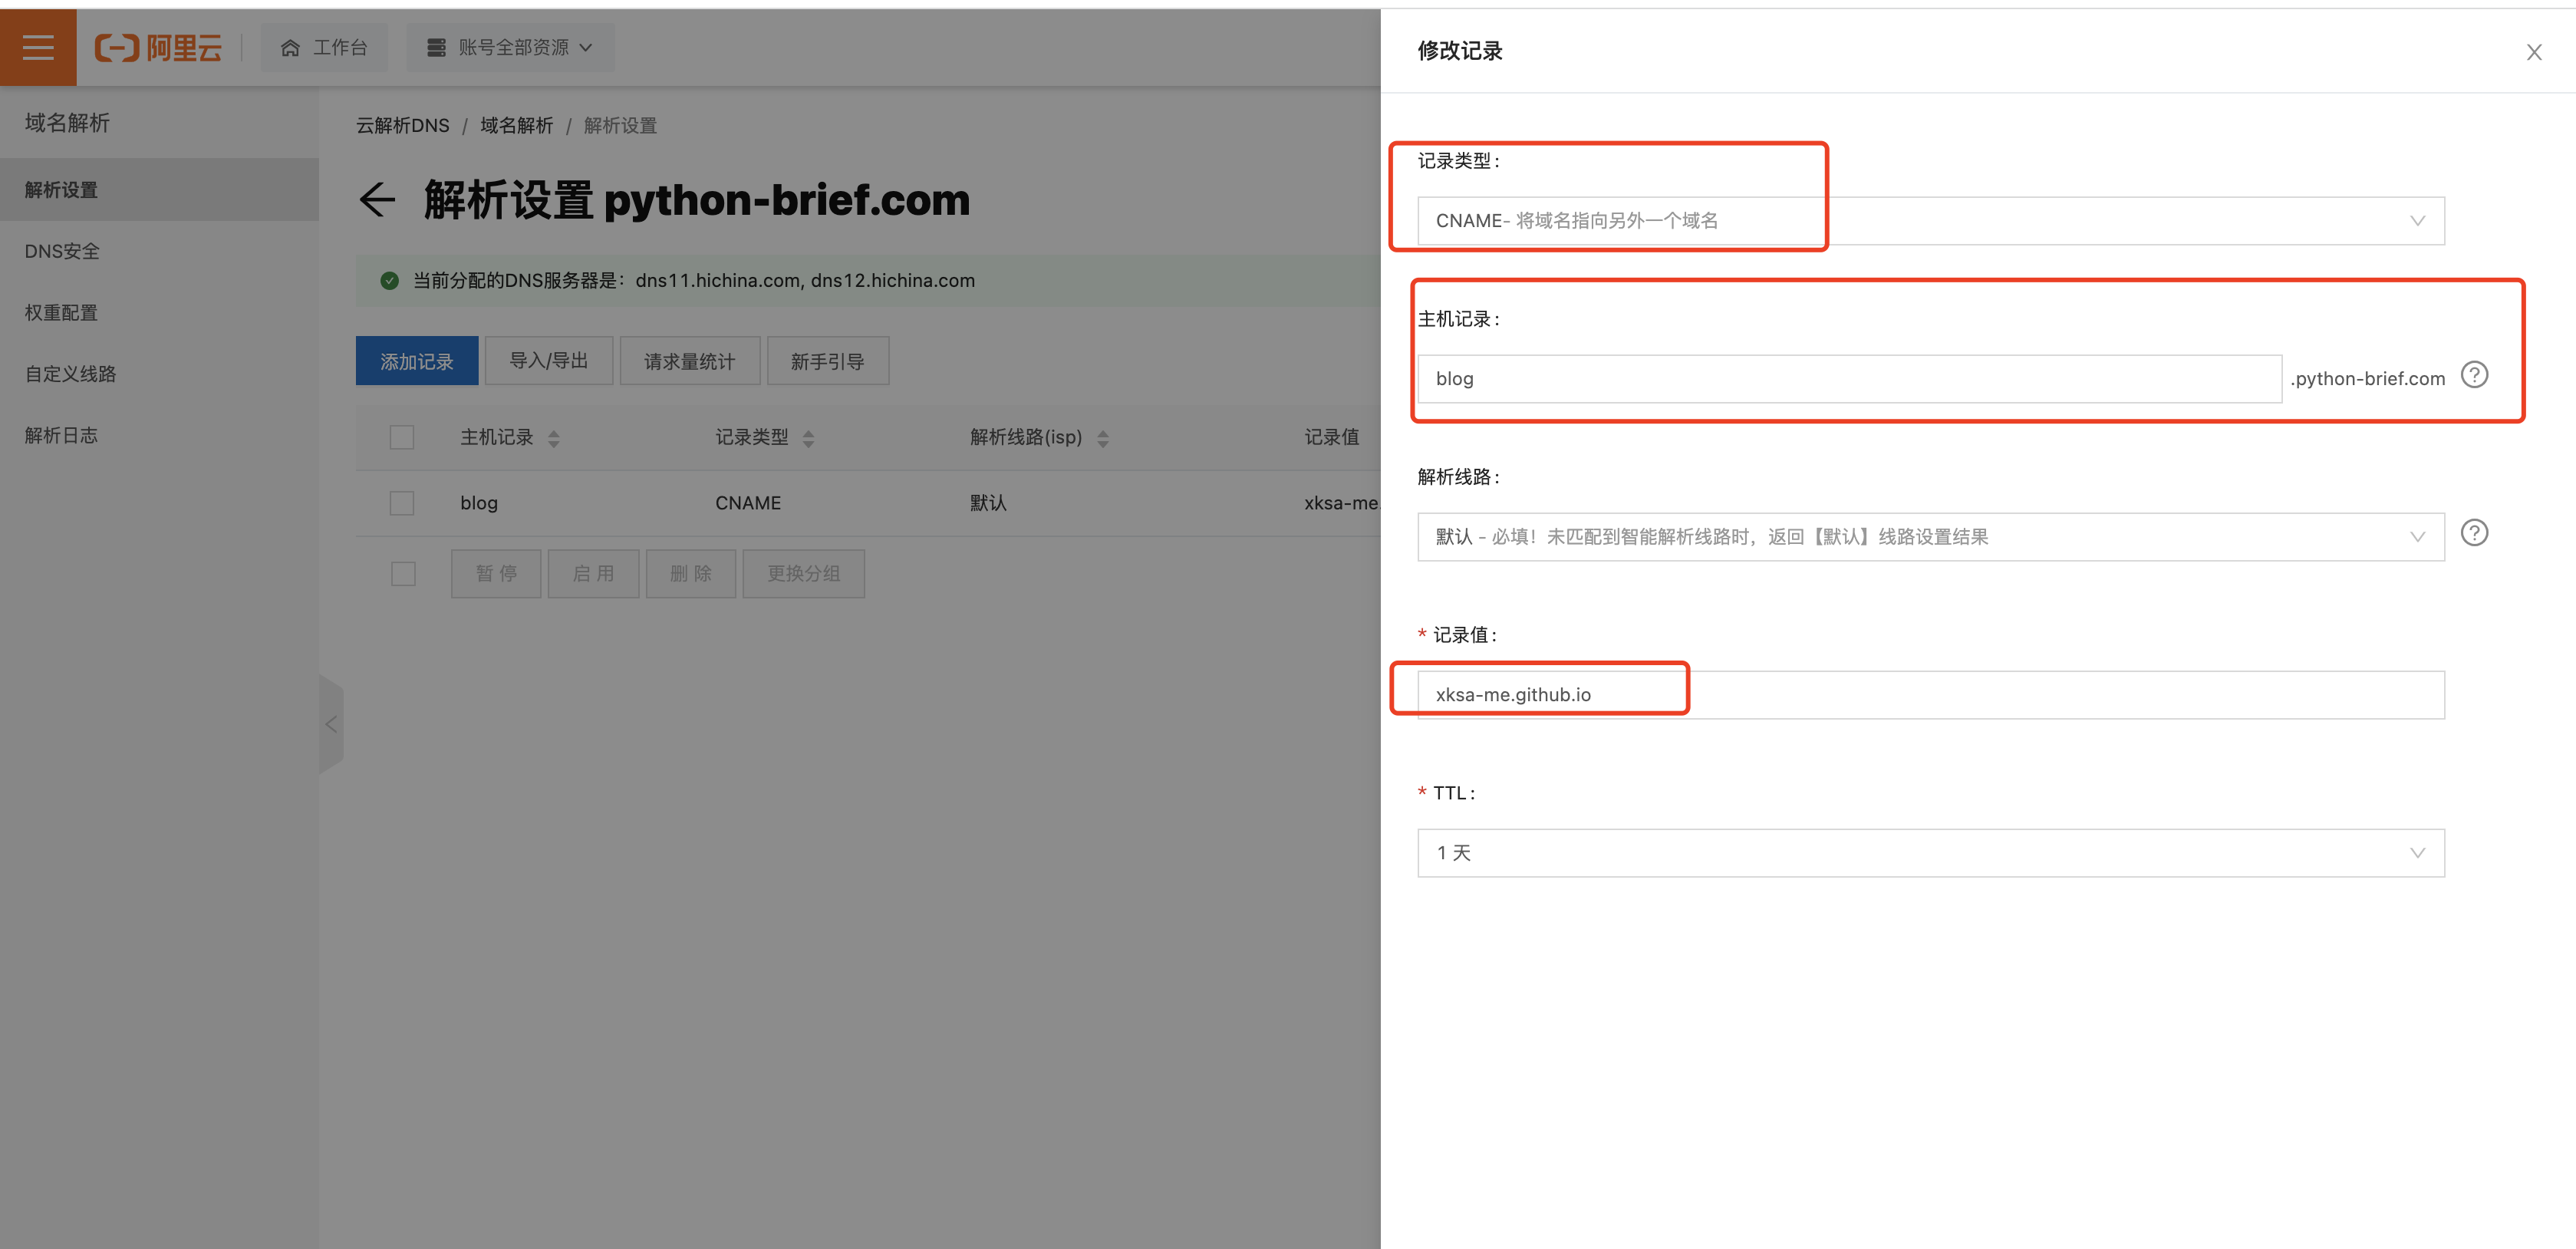Image resolution: width=2576 pixels, height=1249 pixels.
Task: Click help icon next to 主机记录 field
Action: tap(2474, 375)
